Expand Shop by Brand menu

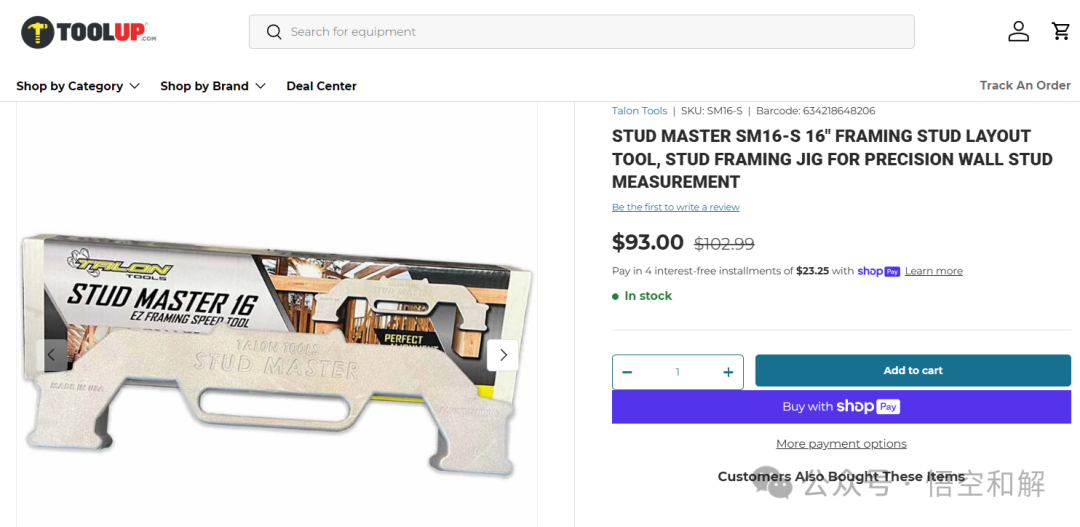213,86
